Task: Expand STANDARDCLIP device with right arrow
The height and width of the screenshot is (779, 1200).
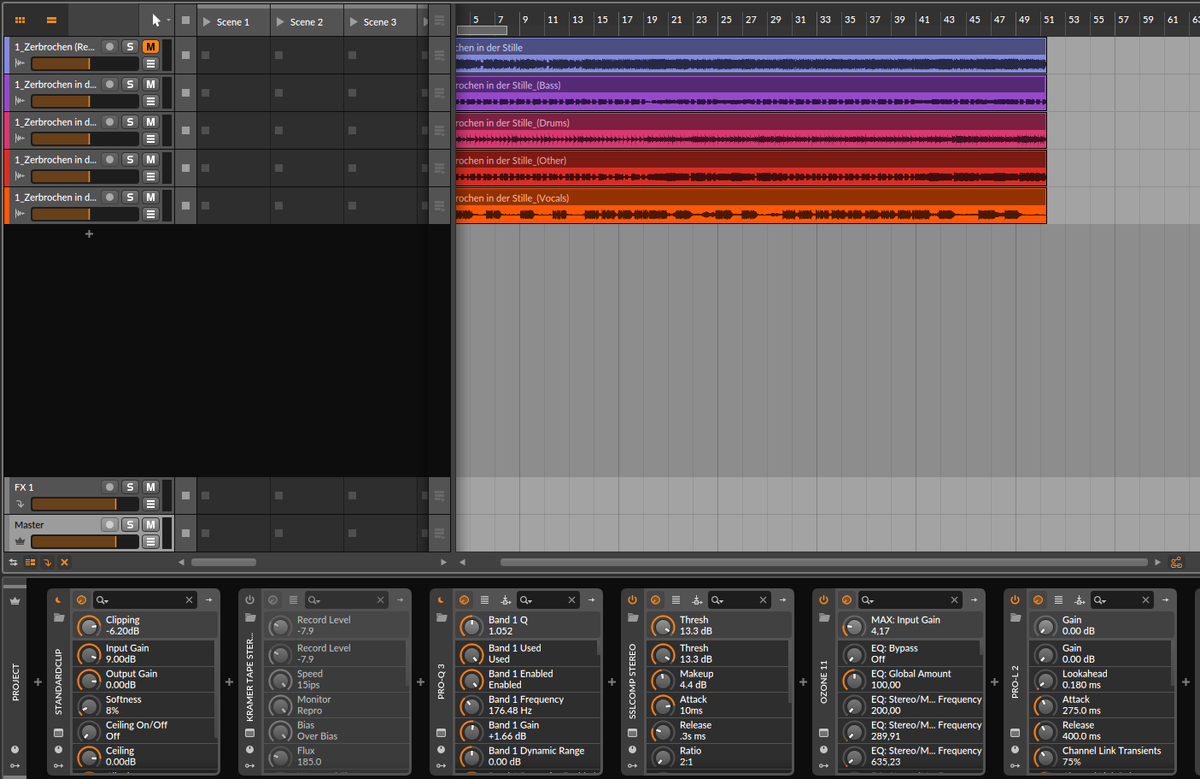Action: pos(209,600)
